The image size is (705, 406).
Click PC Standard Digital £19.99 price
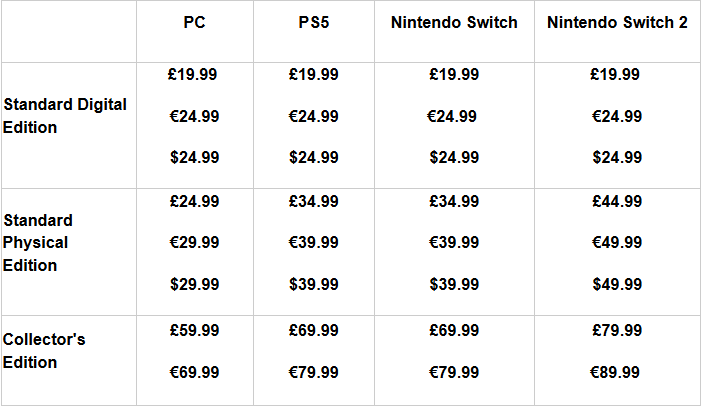194,75
